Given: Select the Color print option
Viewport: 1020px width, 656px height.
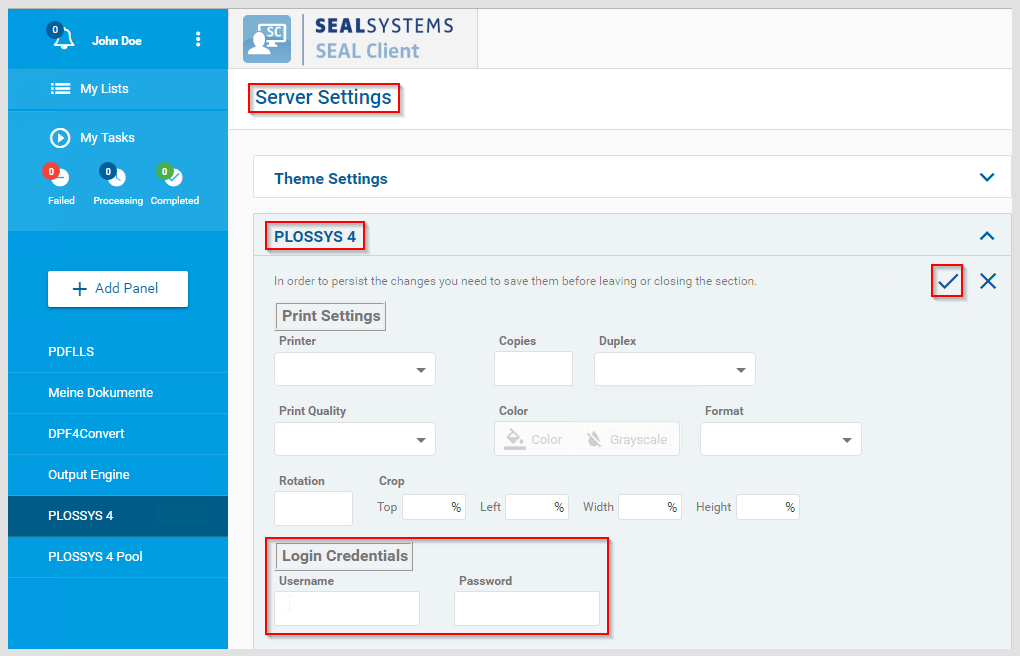Looking at the screenshot, I should point(535,439).
